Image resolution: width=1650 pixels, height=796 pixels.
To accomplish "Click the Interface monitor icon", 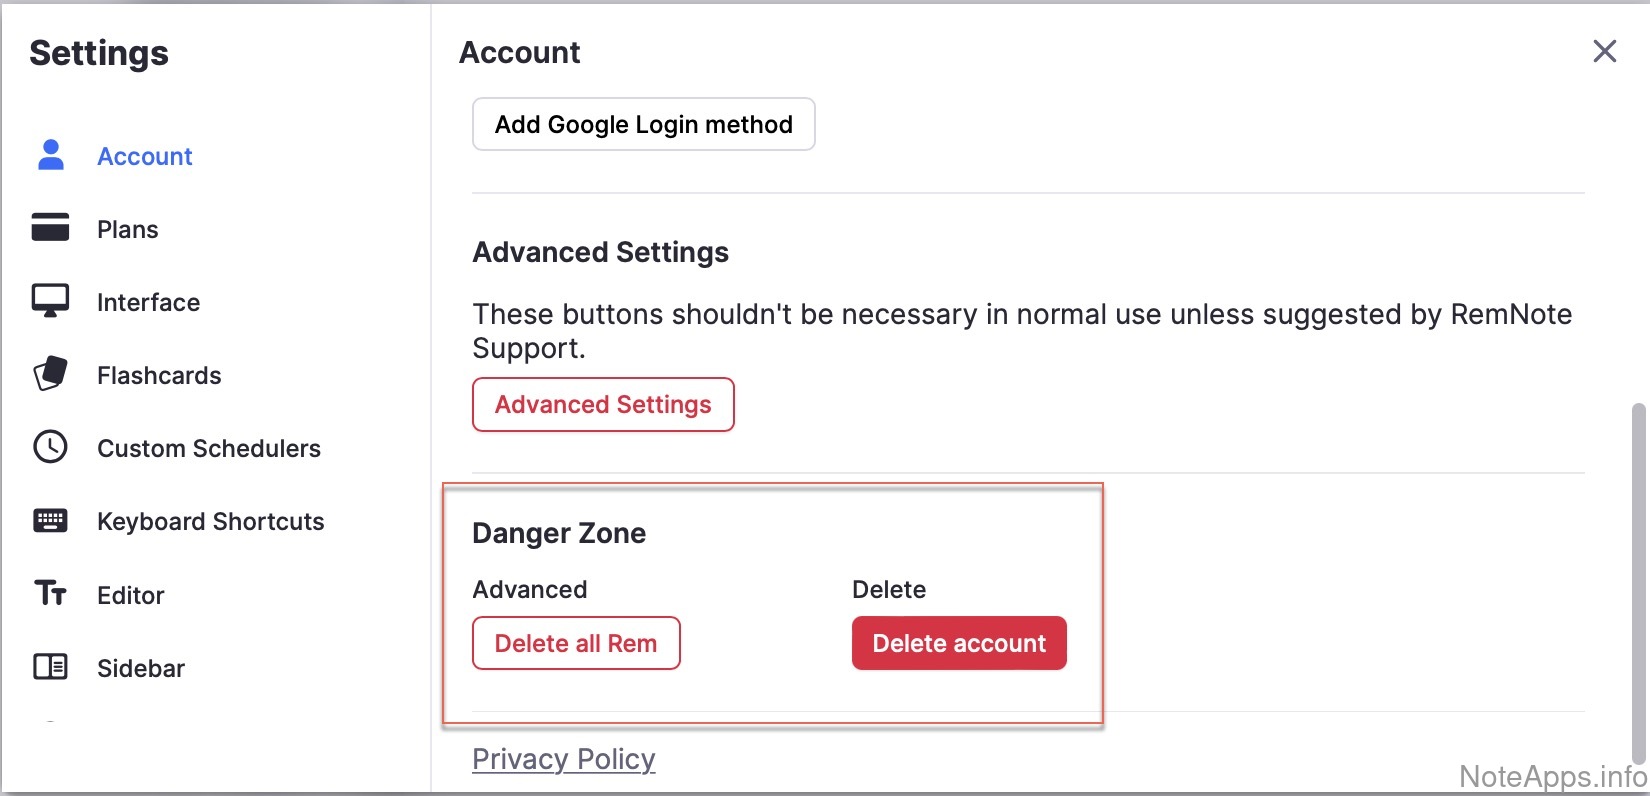I will pos(51,301).
